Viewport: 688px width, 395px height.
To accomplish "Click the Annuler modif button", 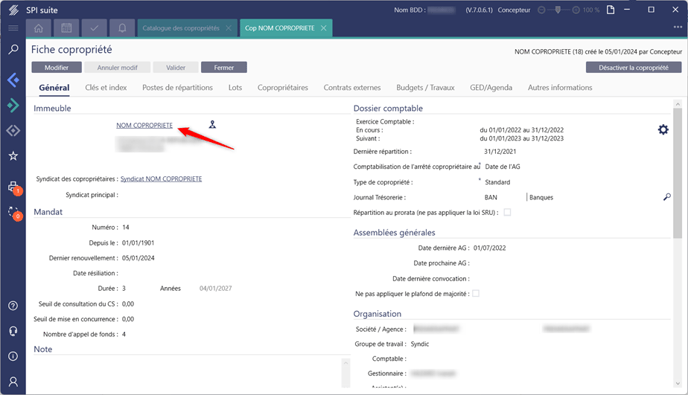I will [x=117, y=67].
